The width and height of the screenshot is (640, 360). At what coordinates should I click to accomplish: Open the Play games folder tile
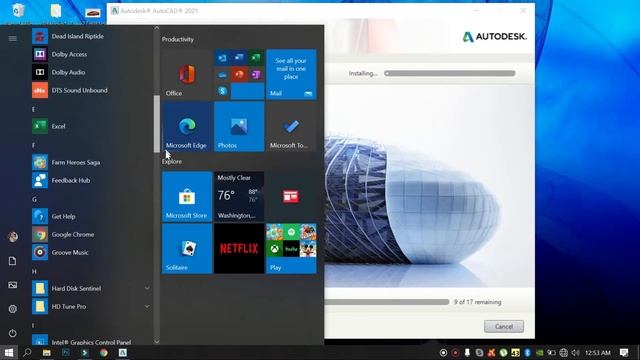[291, 249]
